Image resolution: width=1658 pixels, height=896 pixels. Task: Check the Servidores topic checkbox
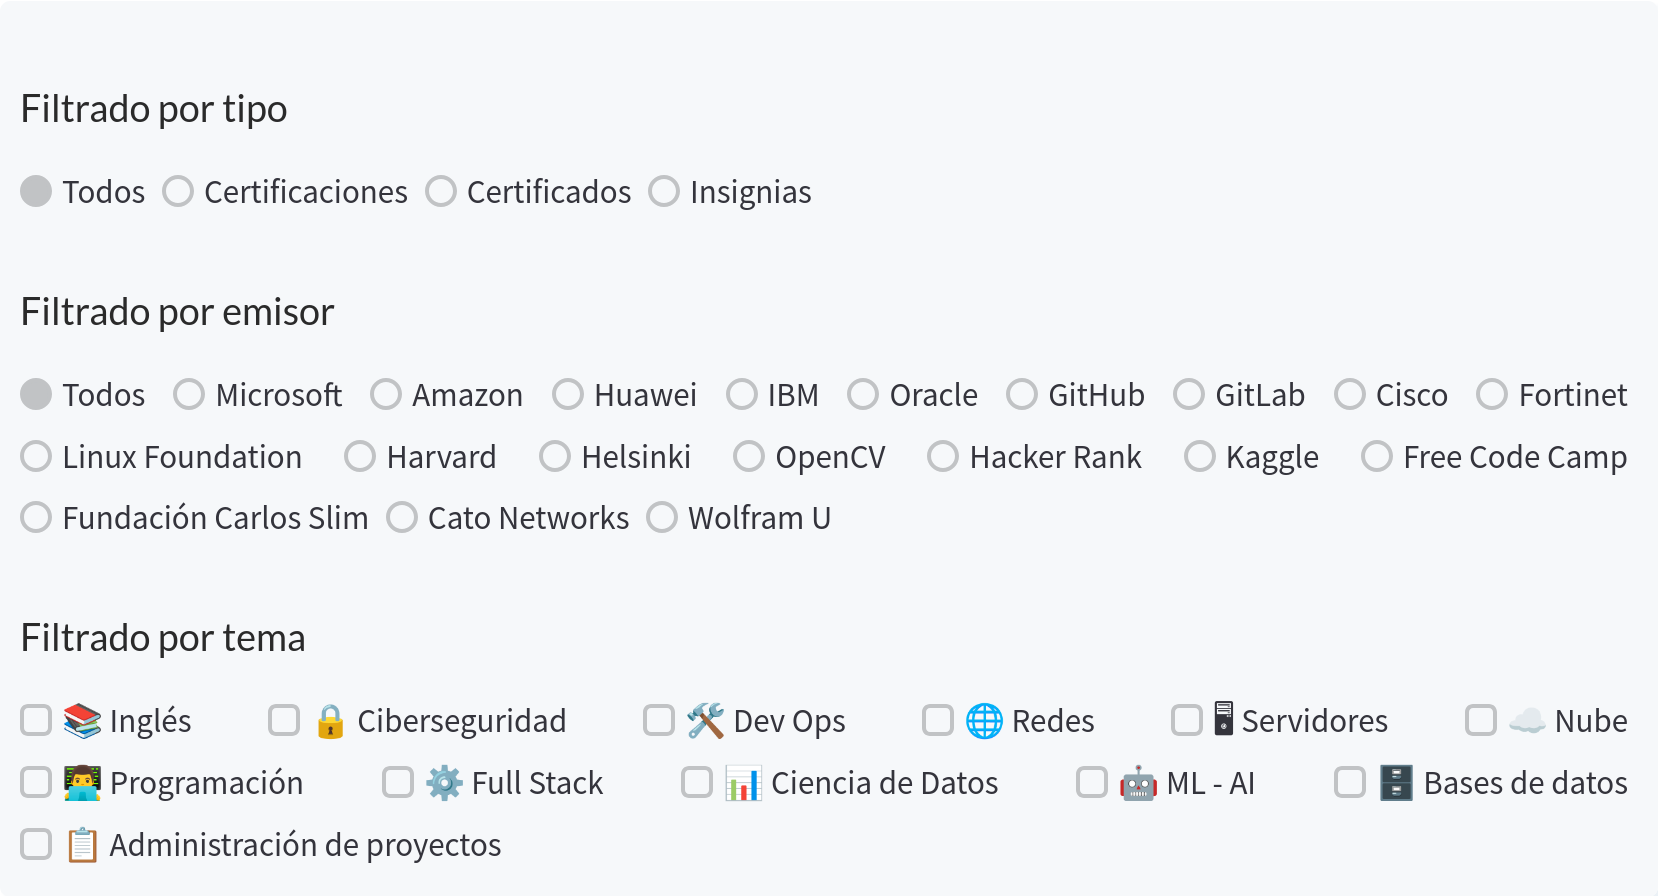point(1187,720)
